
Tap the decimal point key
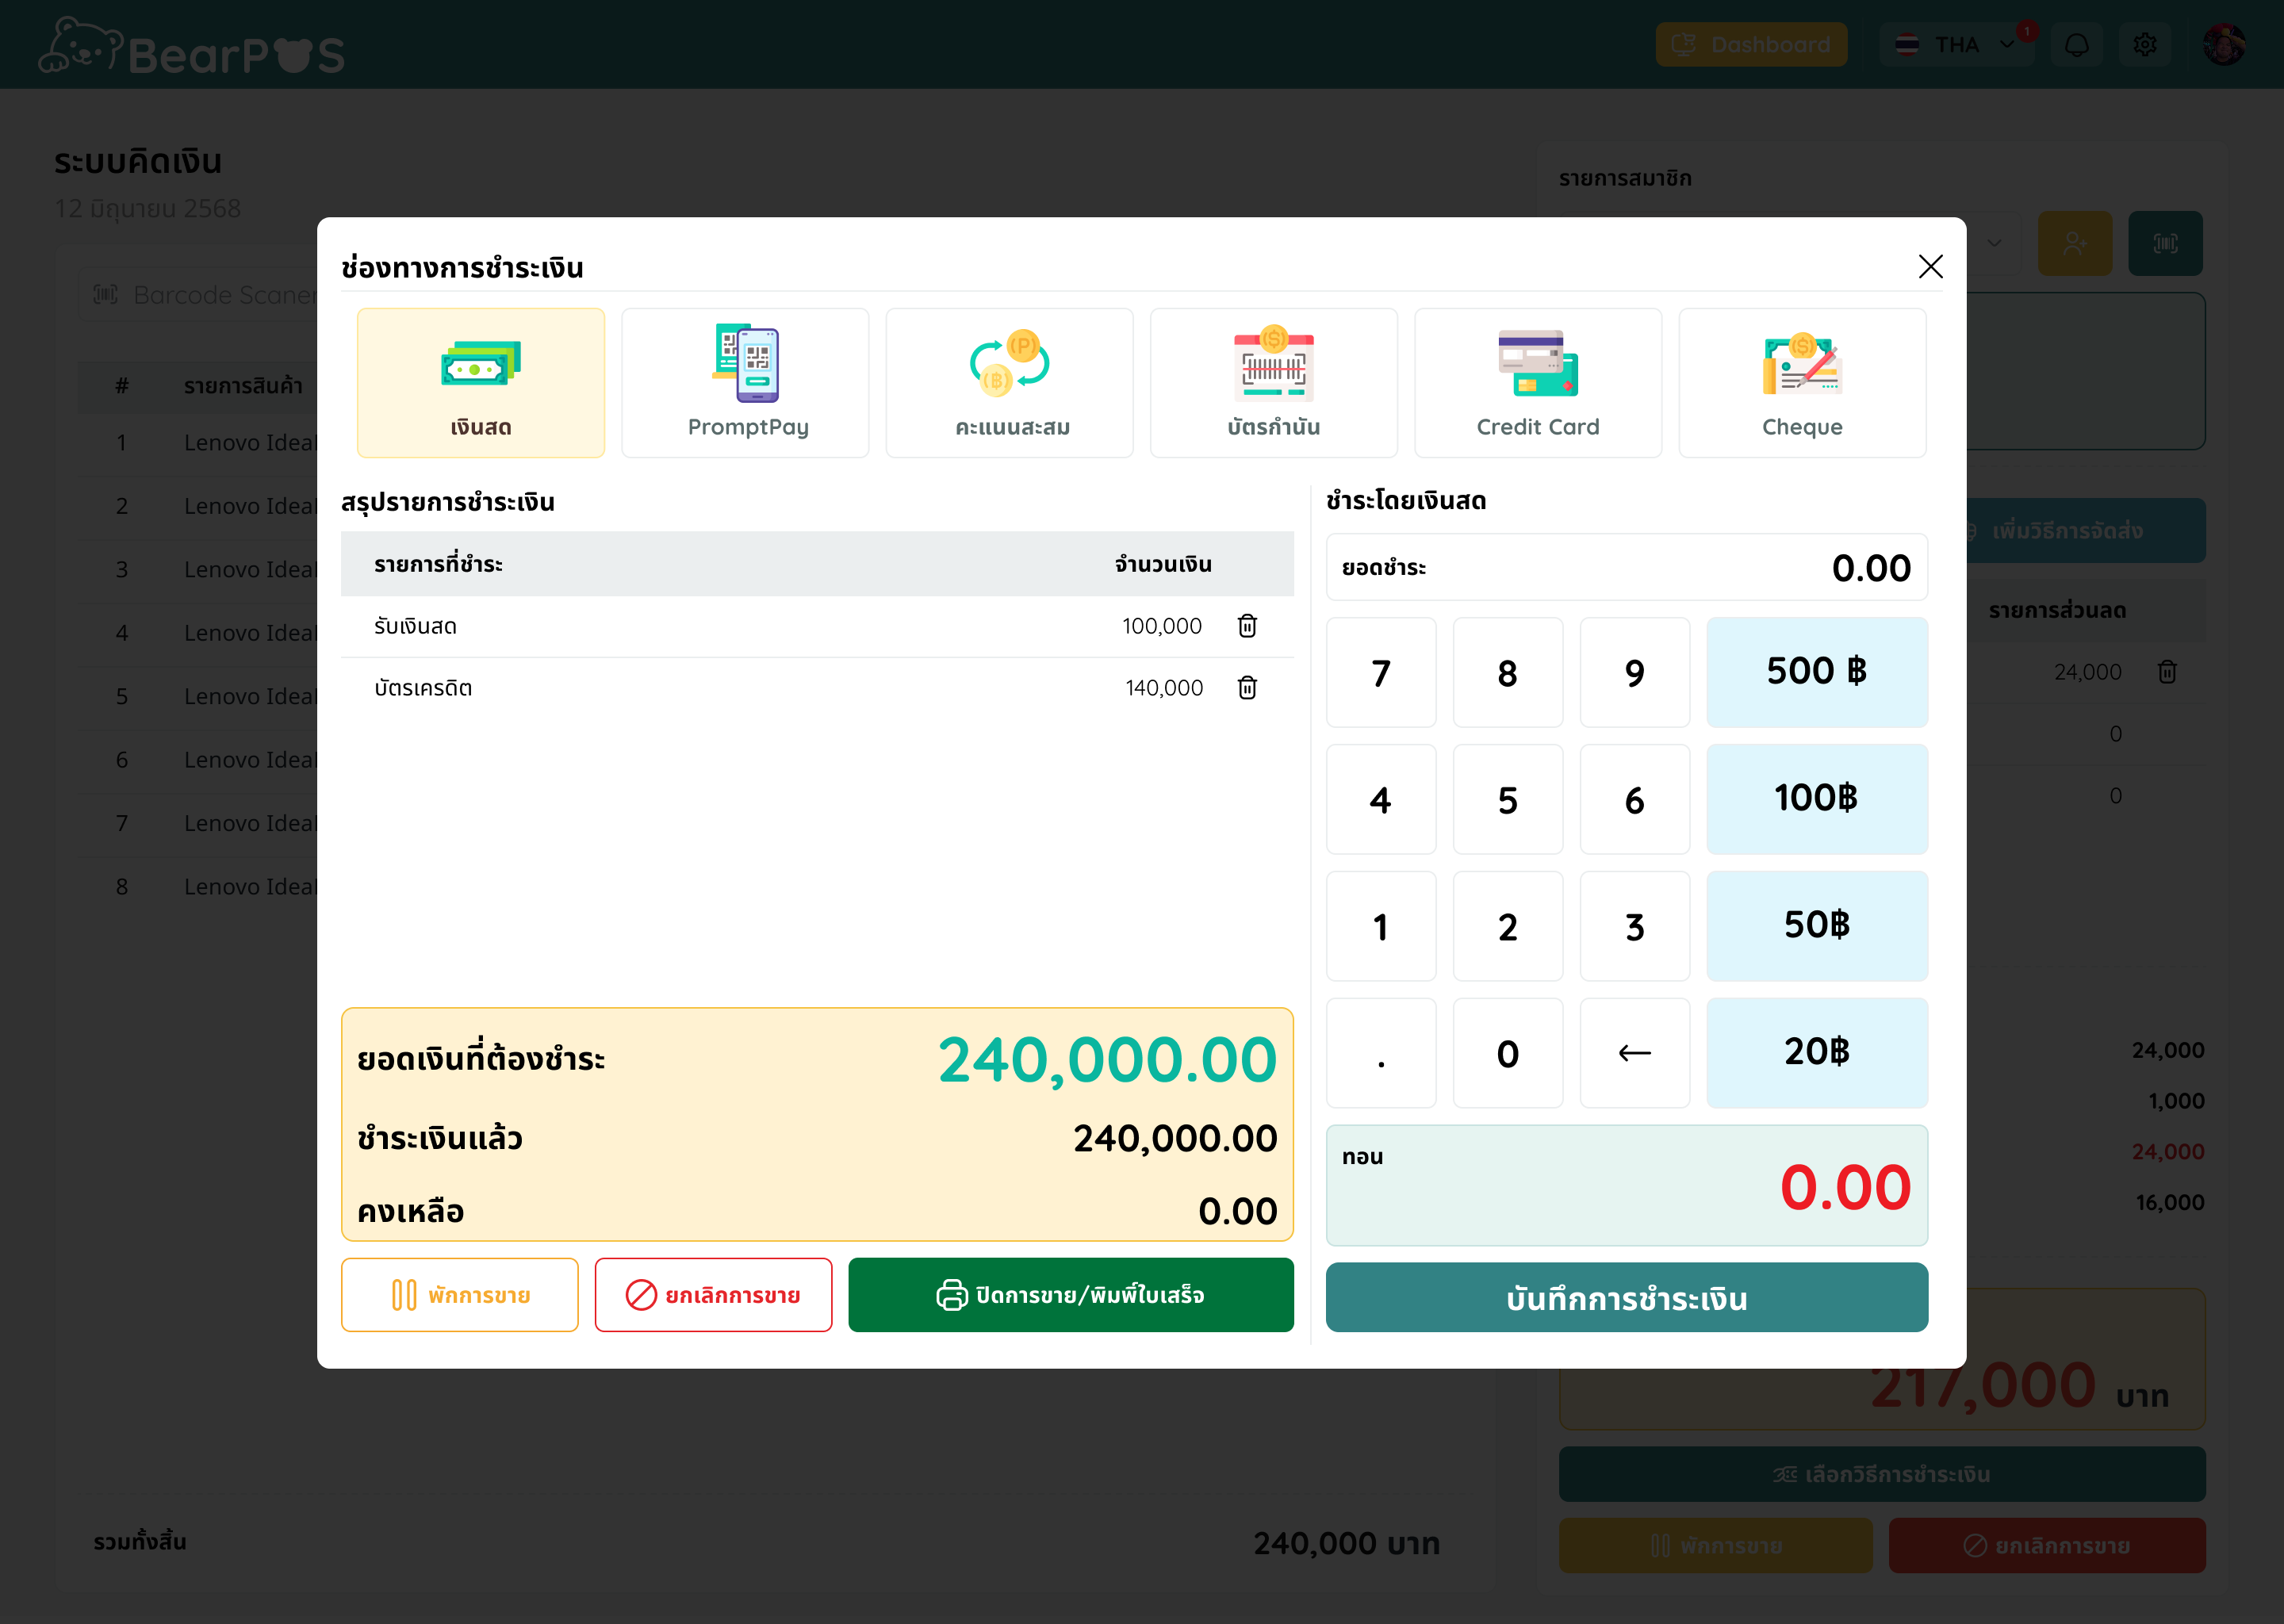pyautogui.click(x=1381, y=1053)
